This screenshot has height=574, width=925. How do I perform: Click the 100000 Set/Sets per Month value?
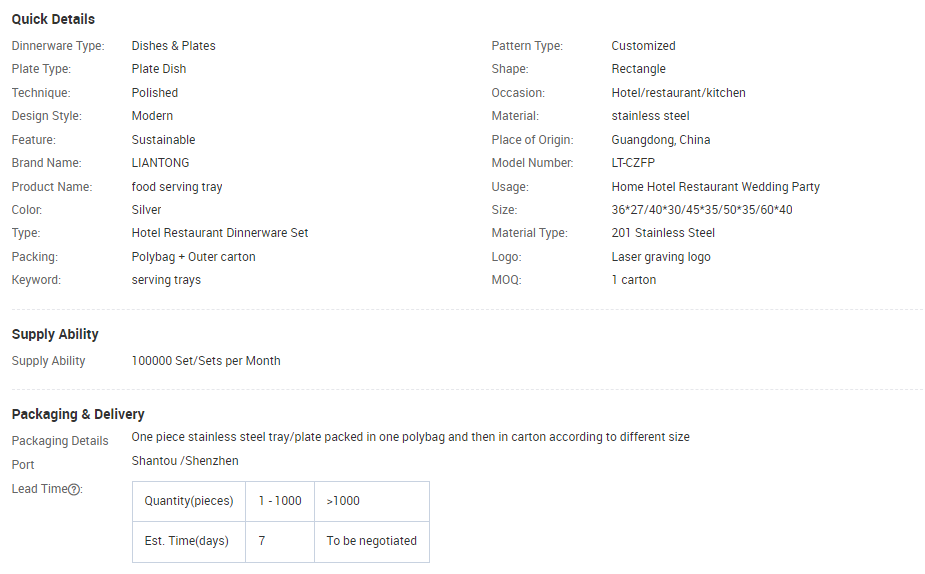206,361
